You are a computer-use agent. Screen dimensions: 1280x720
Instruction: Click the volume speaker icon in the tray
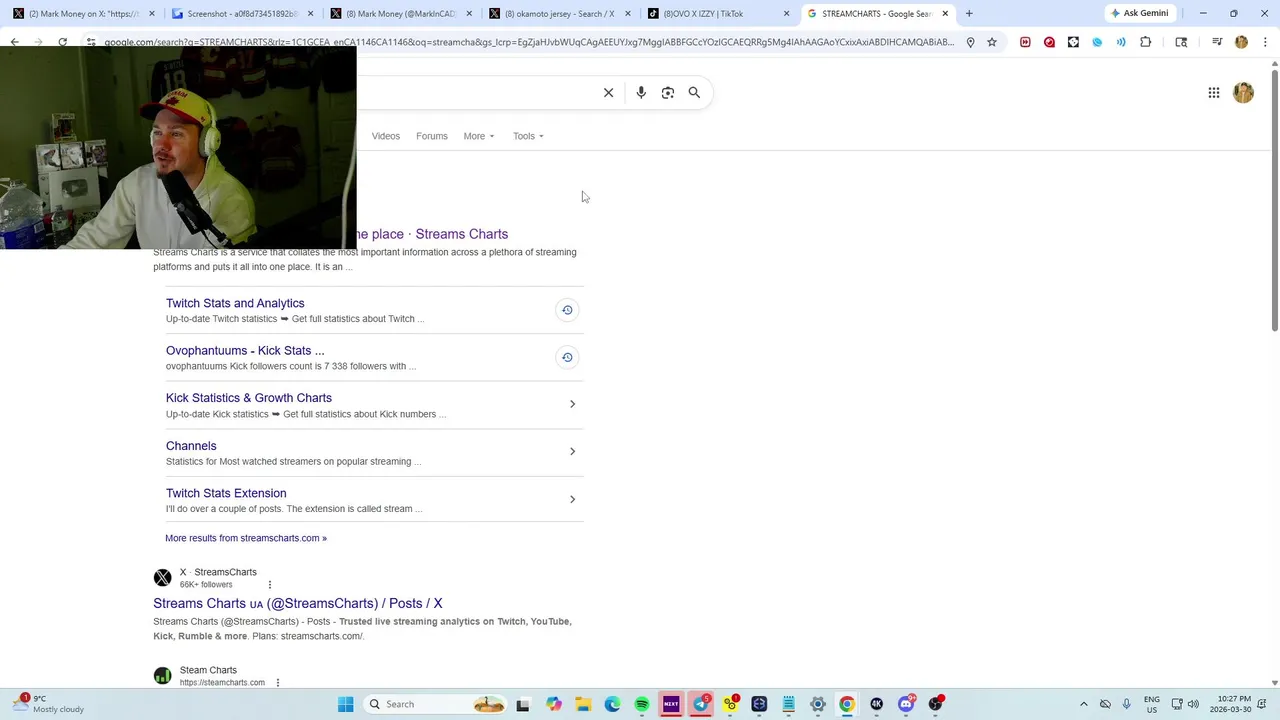pyautogui.click(x=1193, y=704)
